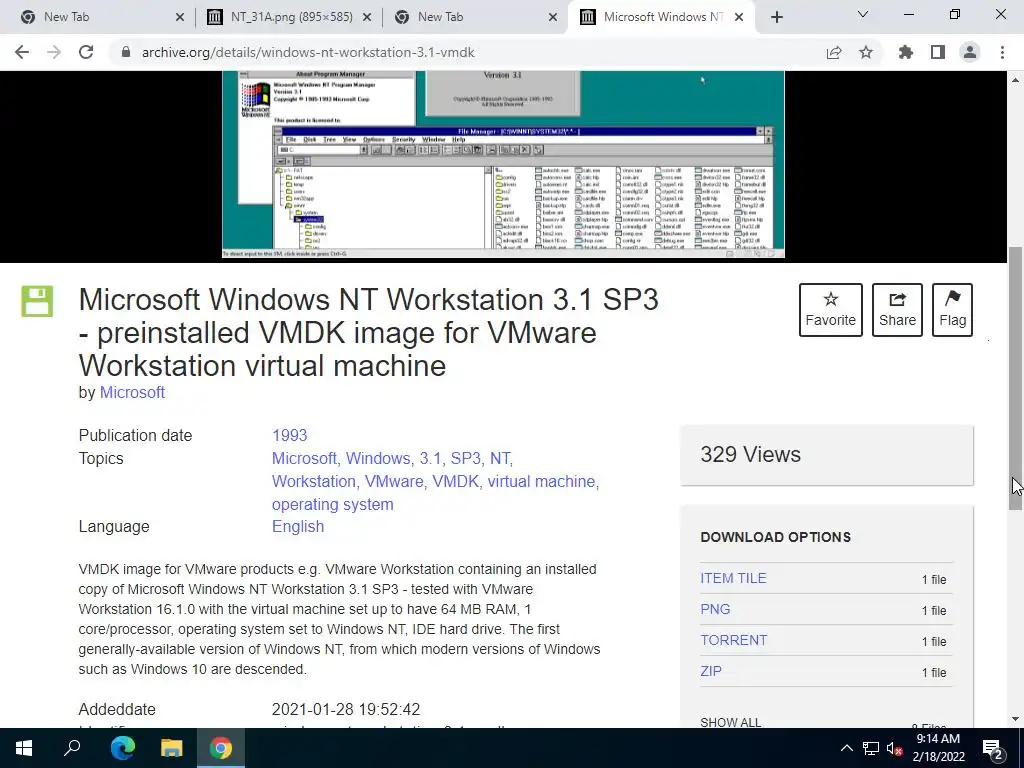Screen dimensions: 1024x768
Task: Open the network status tray icon
Action: coord(871,748)
